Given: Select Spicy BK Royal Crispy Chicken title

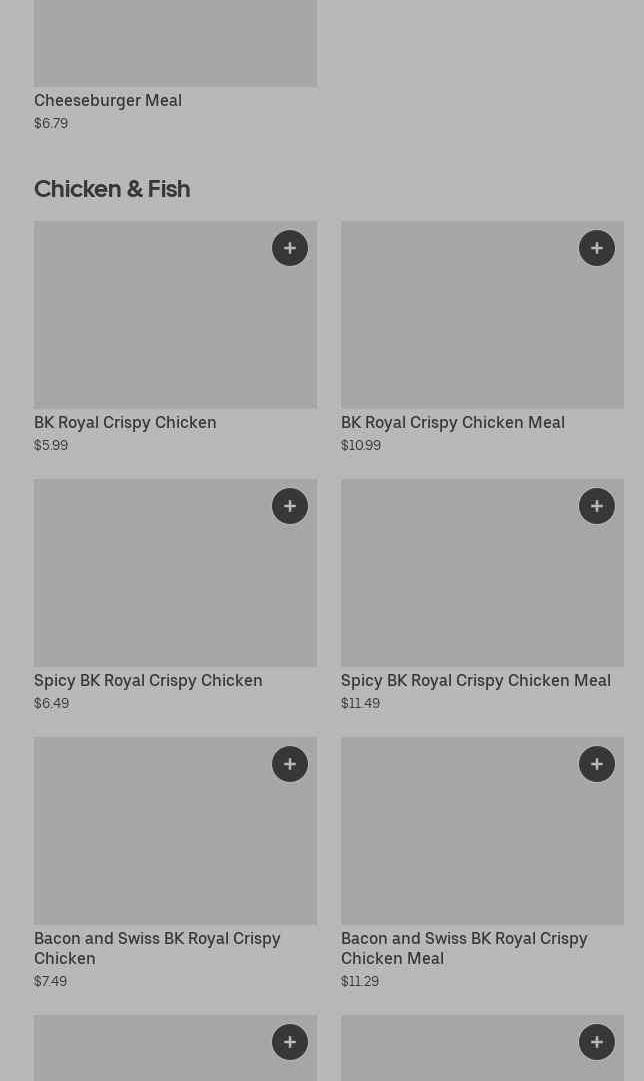Looking at the screenshot, I should coord(148,680).
